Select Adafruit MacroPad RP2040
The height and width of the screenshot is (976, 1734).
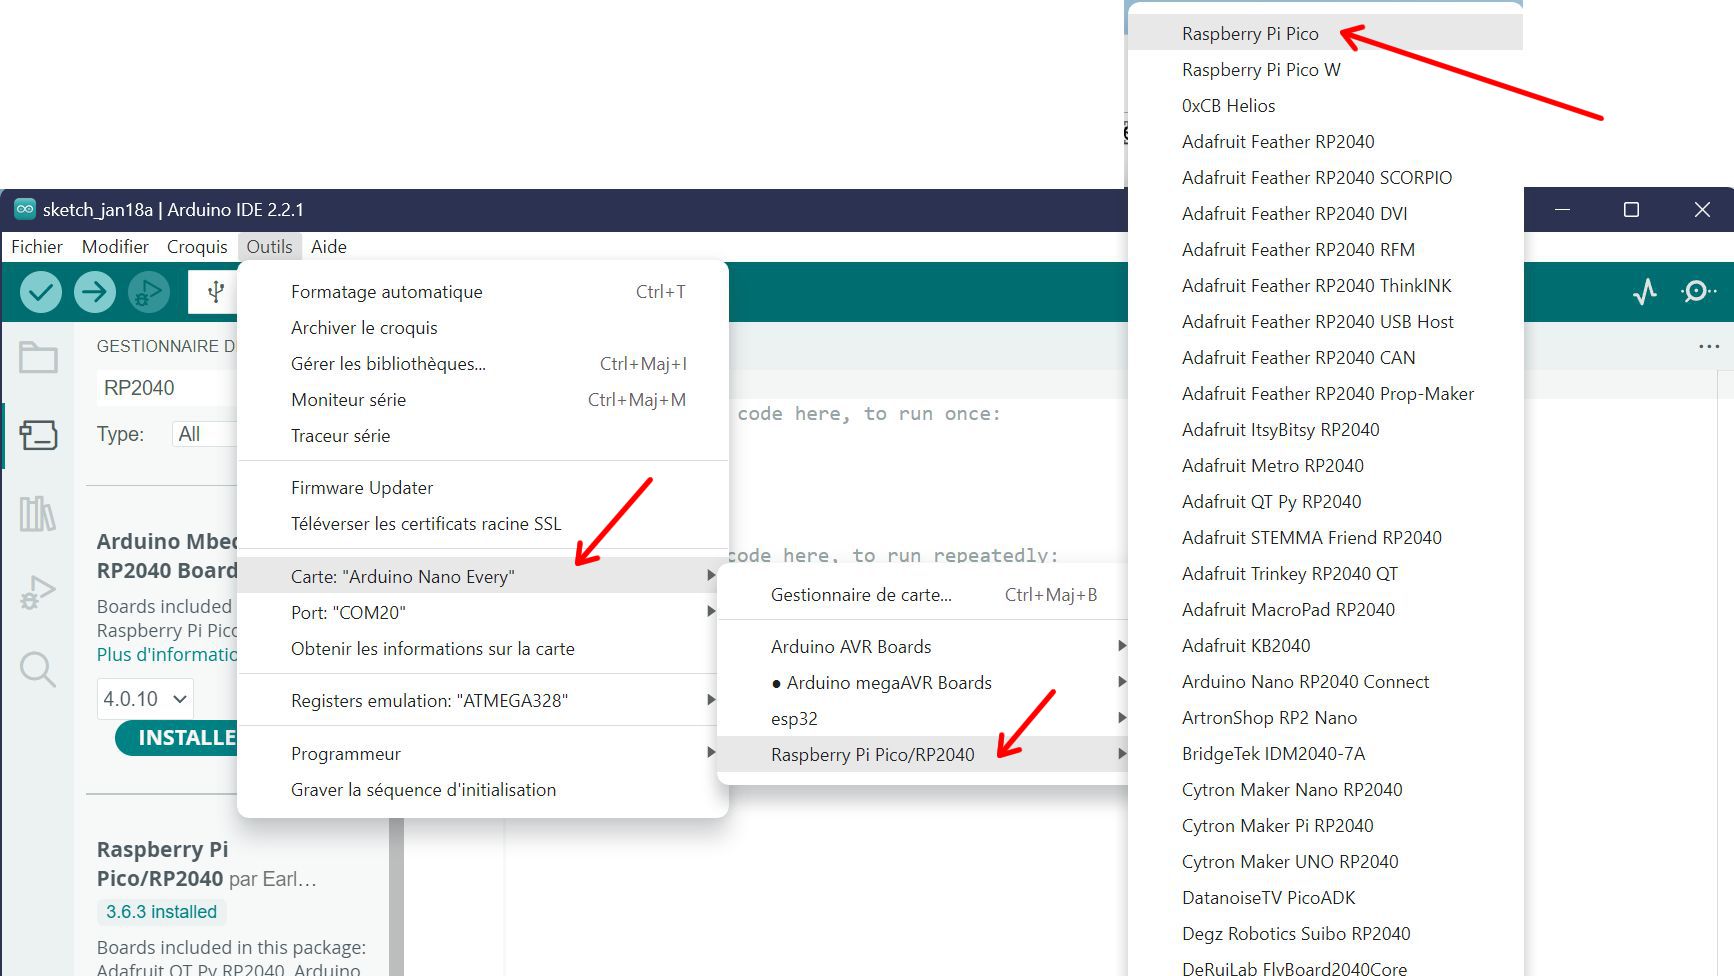(x=1325, y=610)
